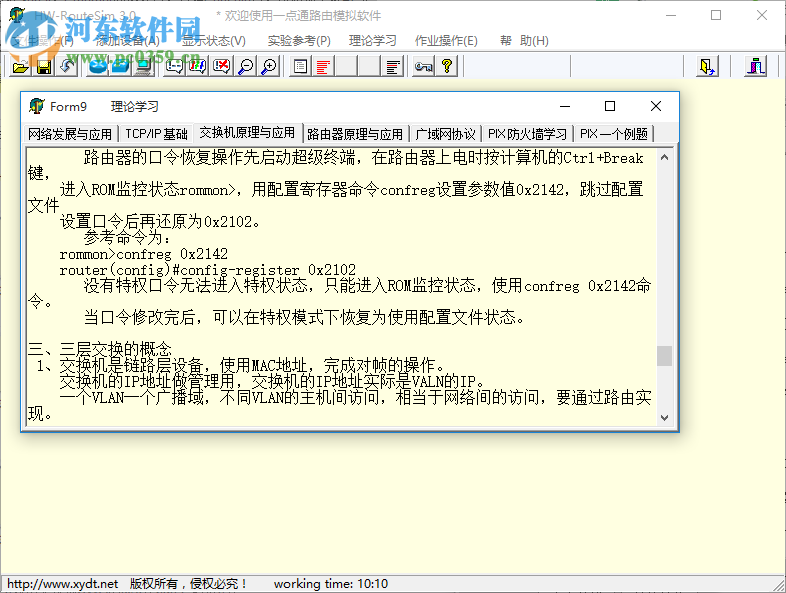Click the Form9 window title icon
786x593 pixels.
point(37,106)
